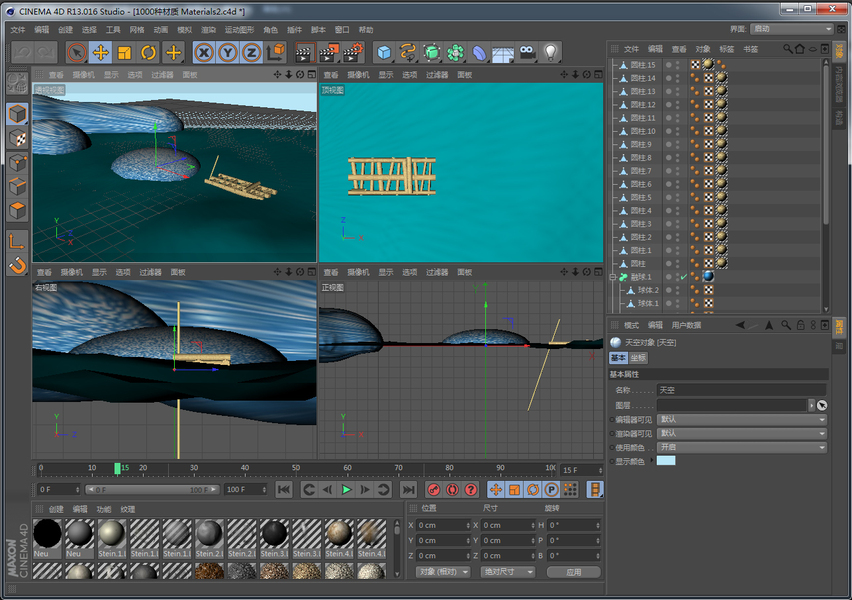Open the 对象(相对) coordinate mode dropdown

(x=442, y=572)
